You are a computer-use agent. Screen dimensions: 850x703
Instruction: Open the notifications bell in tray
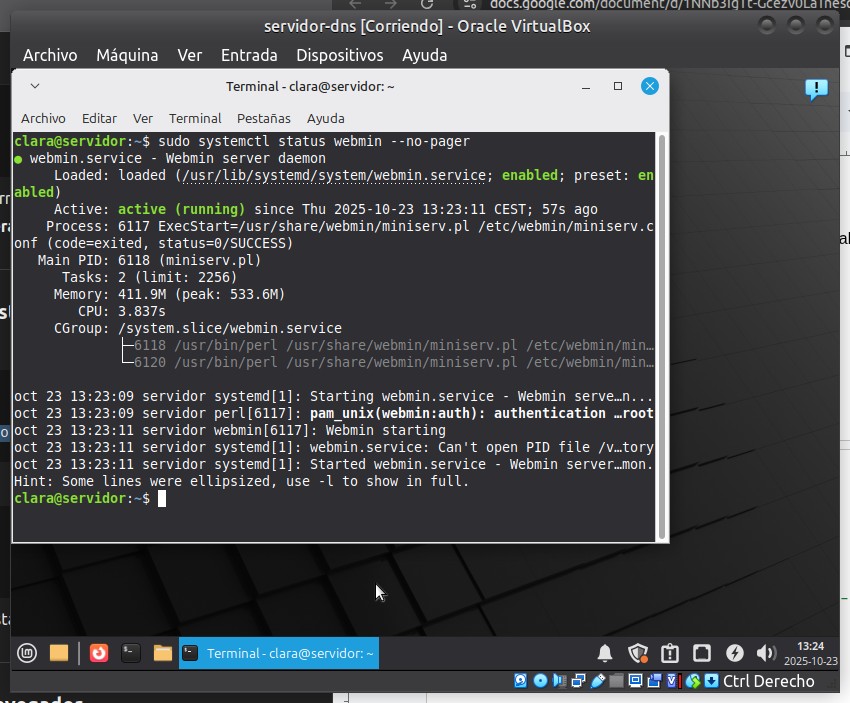(x=605, y=653)
